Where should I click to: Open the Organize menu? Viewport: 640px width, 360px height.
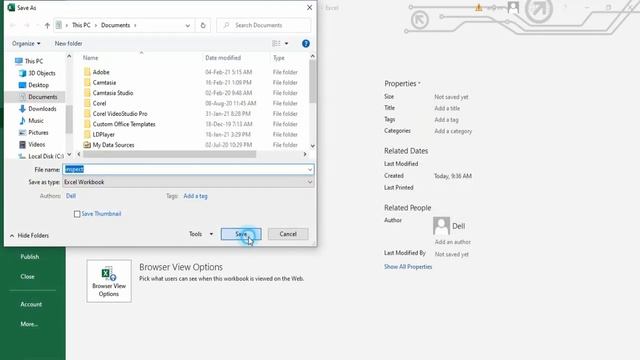coord(26,43)
